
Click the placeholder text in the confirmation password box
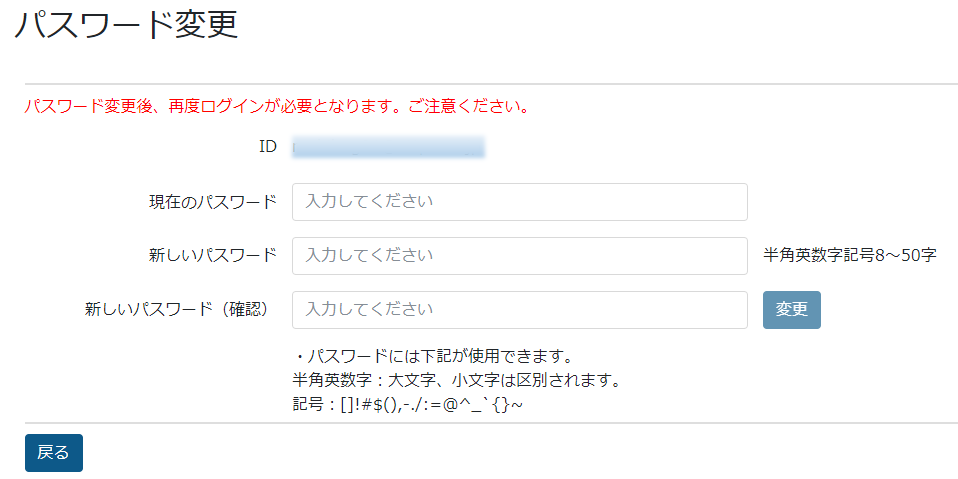(x=370, y=310)
